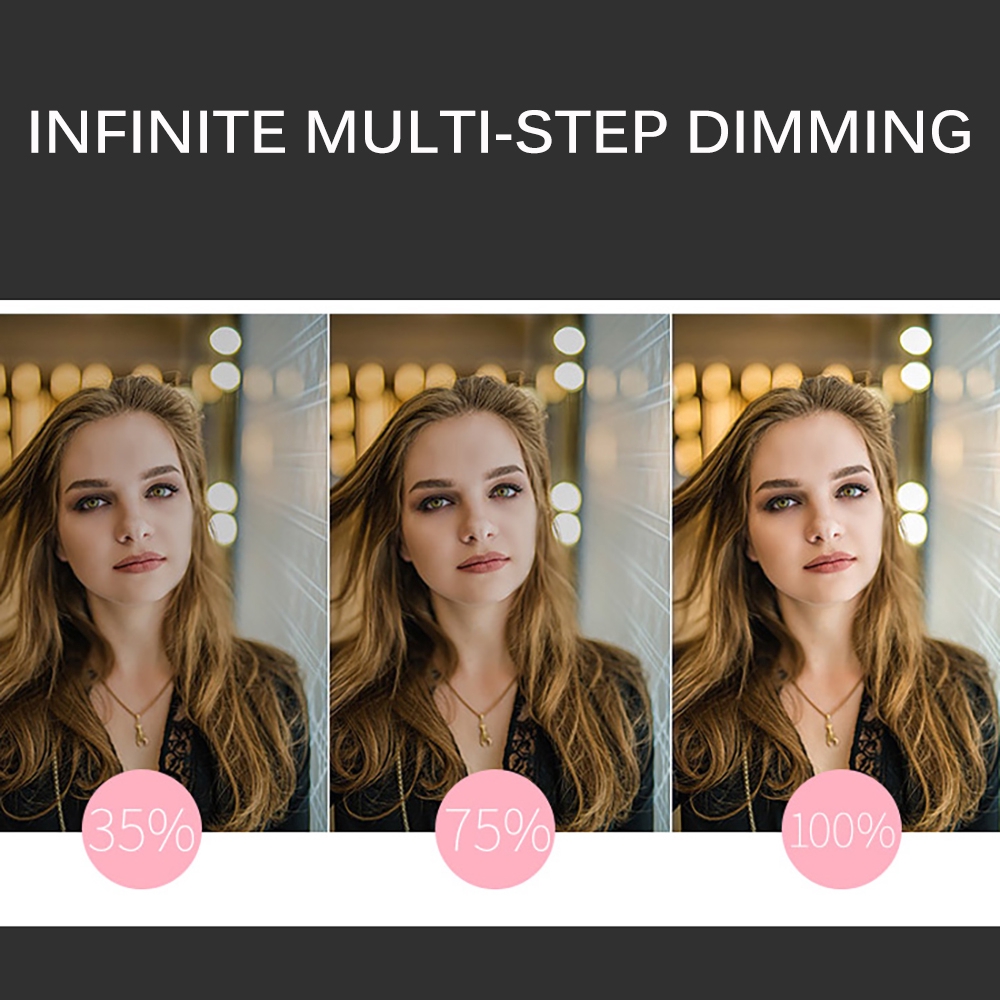The image size is (1000, 1000).
Task: Click the lower white bokeh light pair in the 75% photo
Action: pyautogui.click(x=566, y=513)
